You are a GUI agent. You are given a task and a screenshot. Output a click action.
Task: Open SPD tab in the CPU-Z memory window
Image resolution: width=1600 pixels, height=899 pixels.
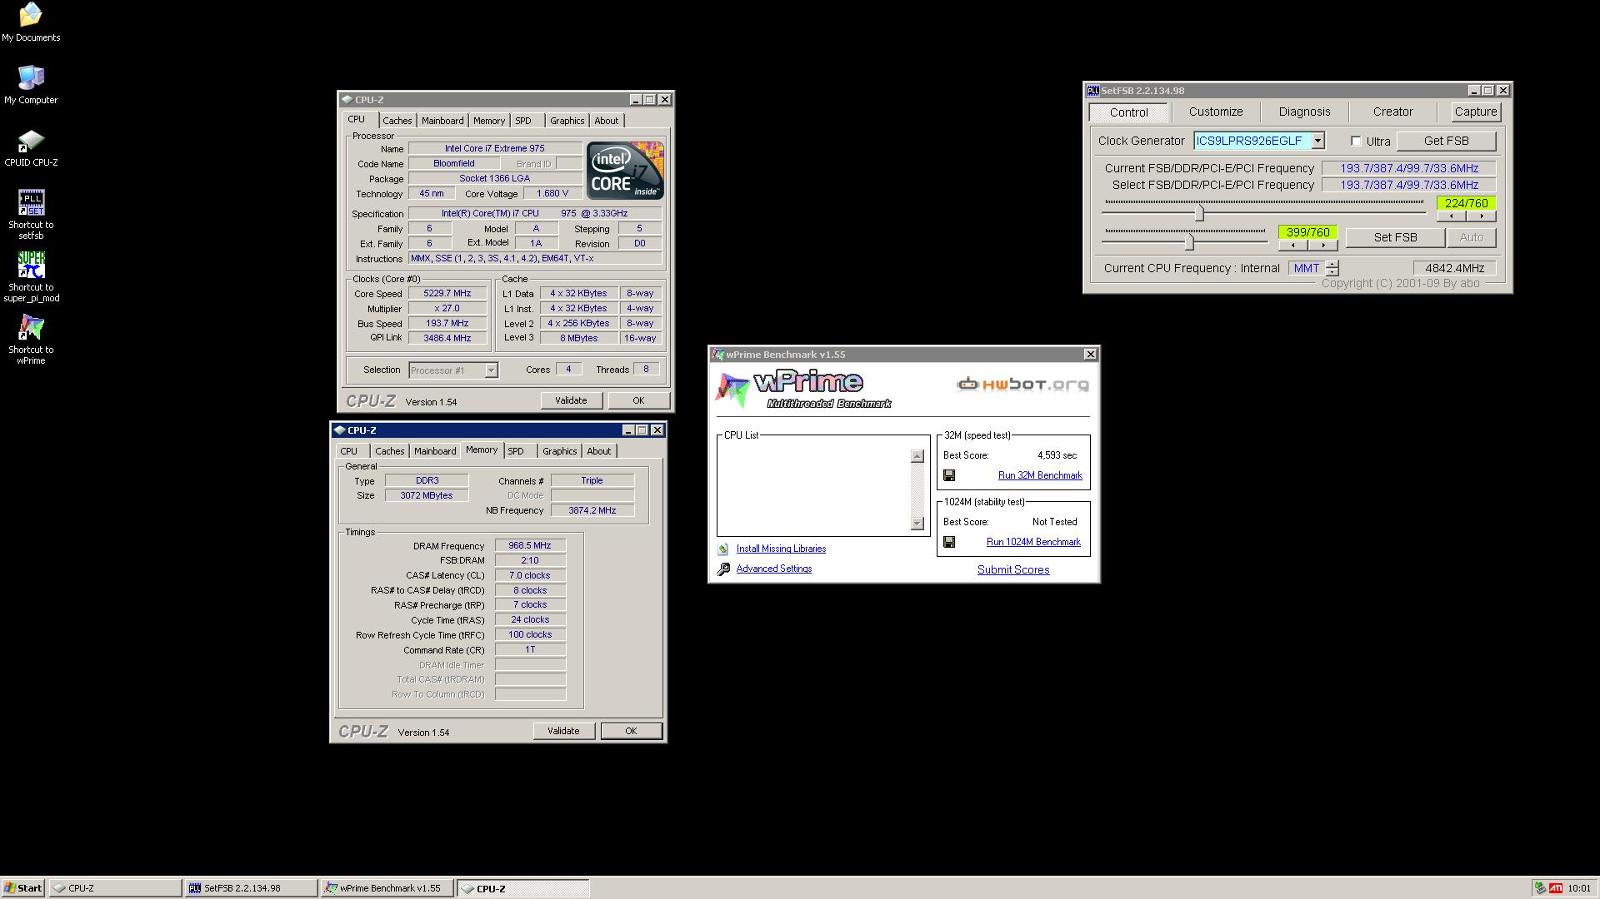pos(516,451)
